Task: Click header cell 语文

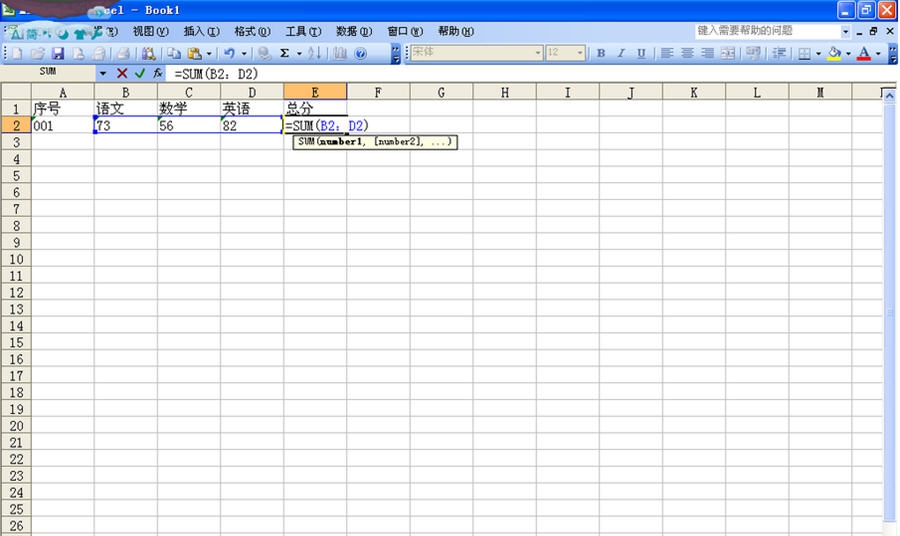Action: coord(126,108)
